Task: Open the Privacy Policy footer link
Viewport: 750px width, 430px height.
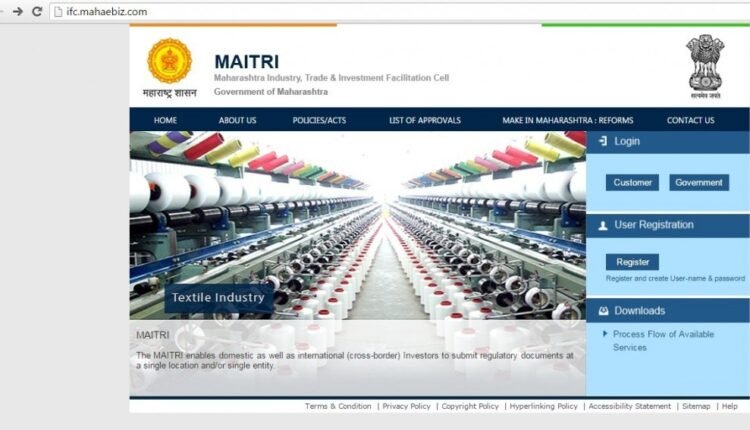Action: point(406,406)
